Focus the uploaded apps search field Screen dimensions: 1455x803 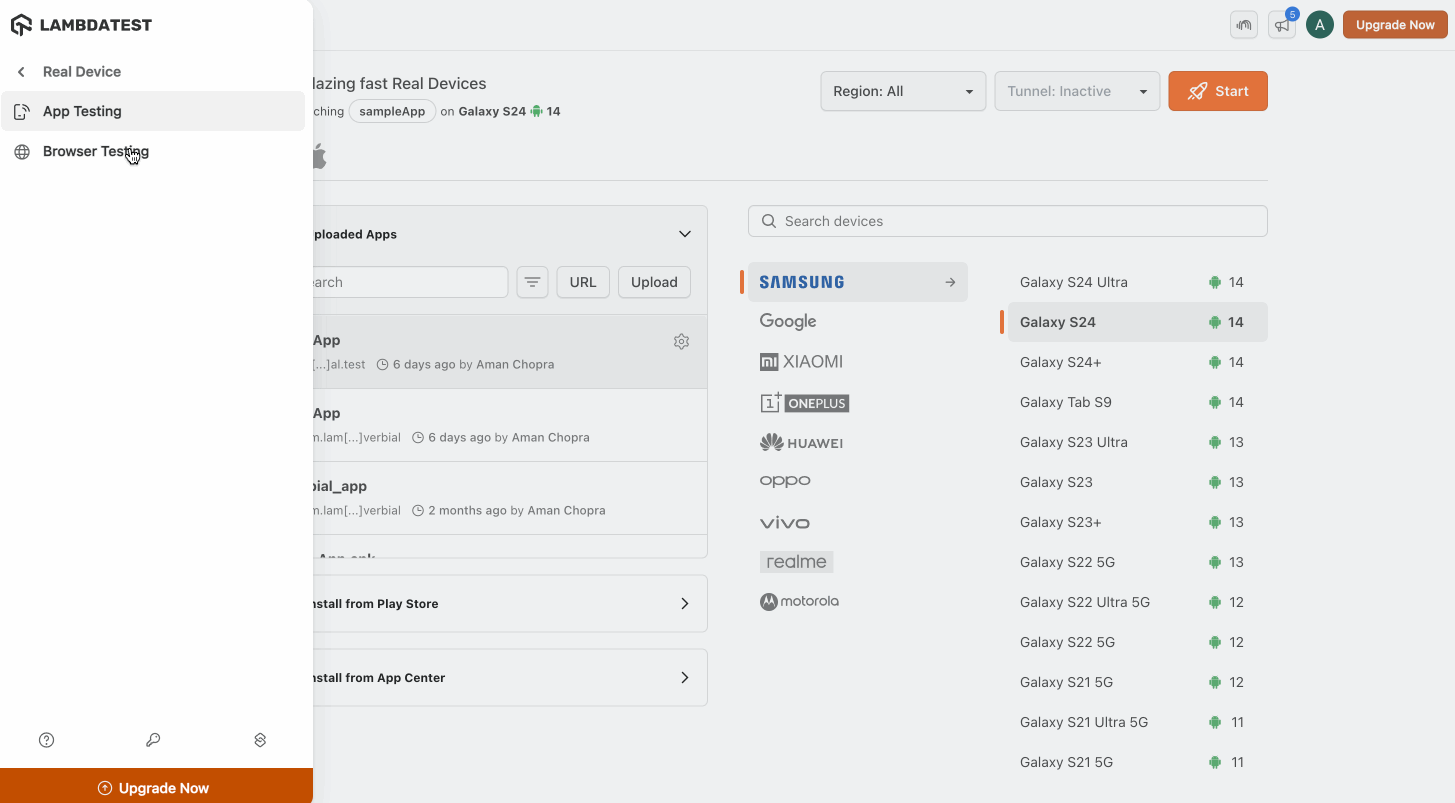pos(410,282)
